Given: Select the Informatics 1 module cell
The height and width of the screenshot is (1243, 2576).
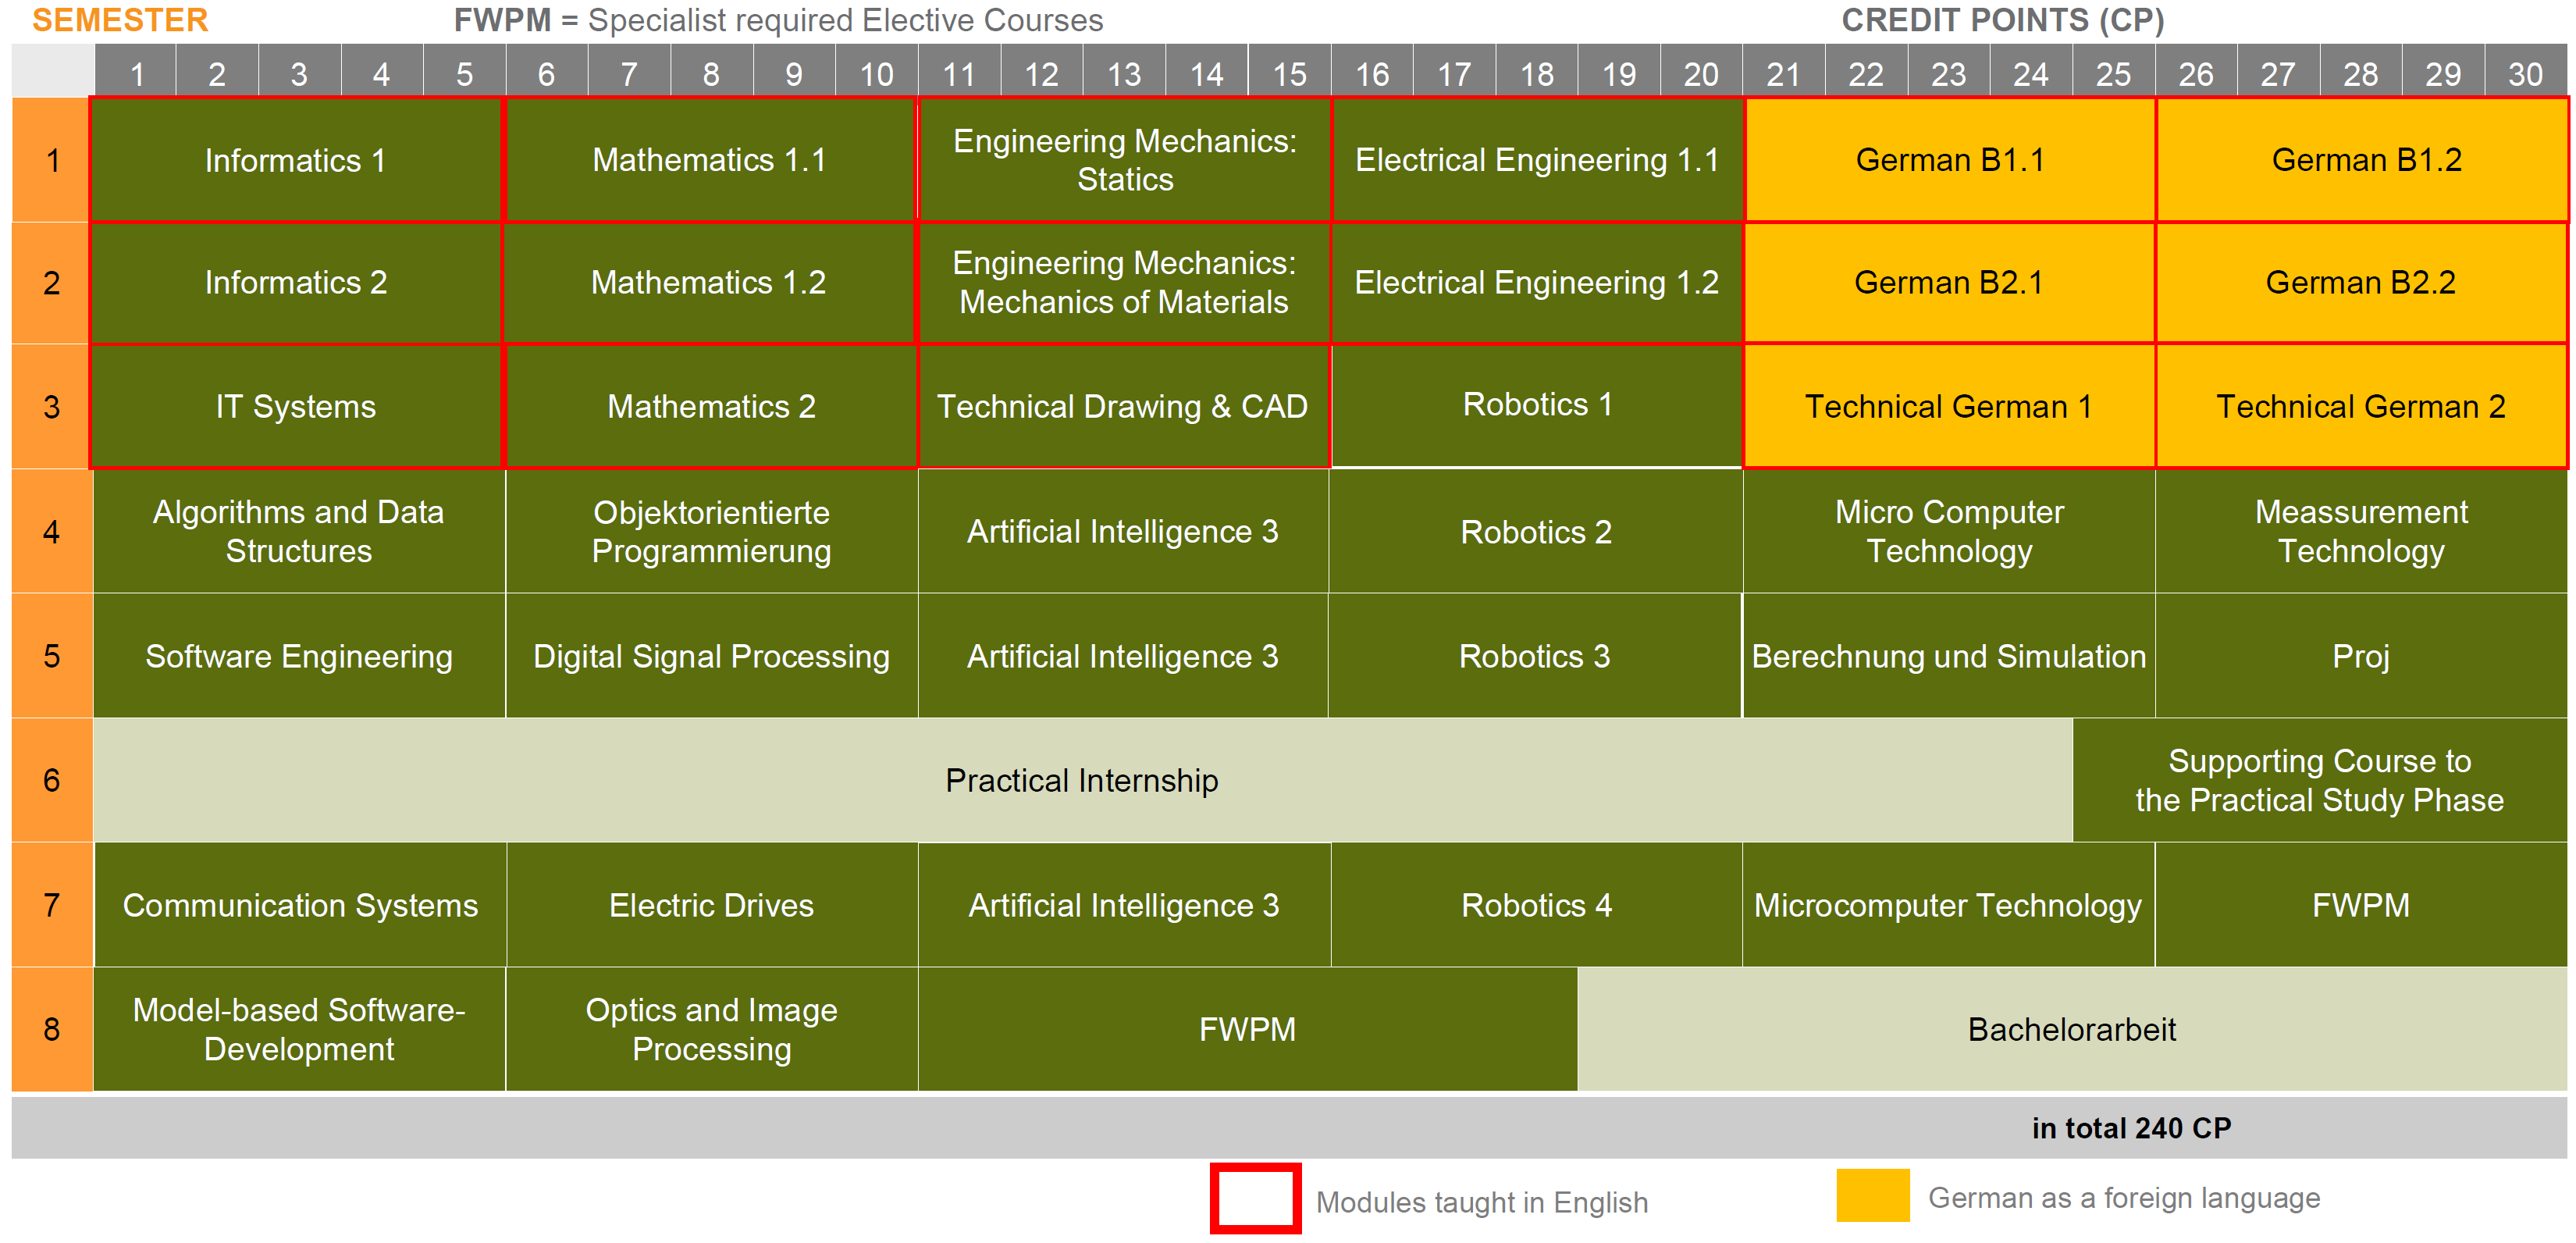Looking at the screenshot, I should point(296,160).
